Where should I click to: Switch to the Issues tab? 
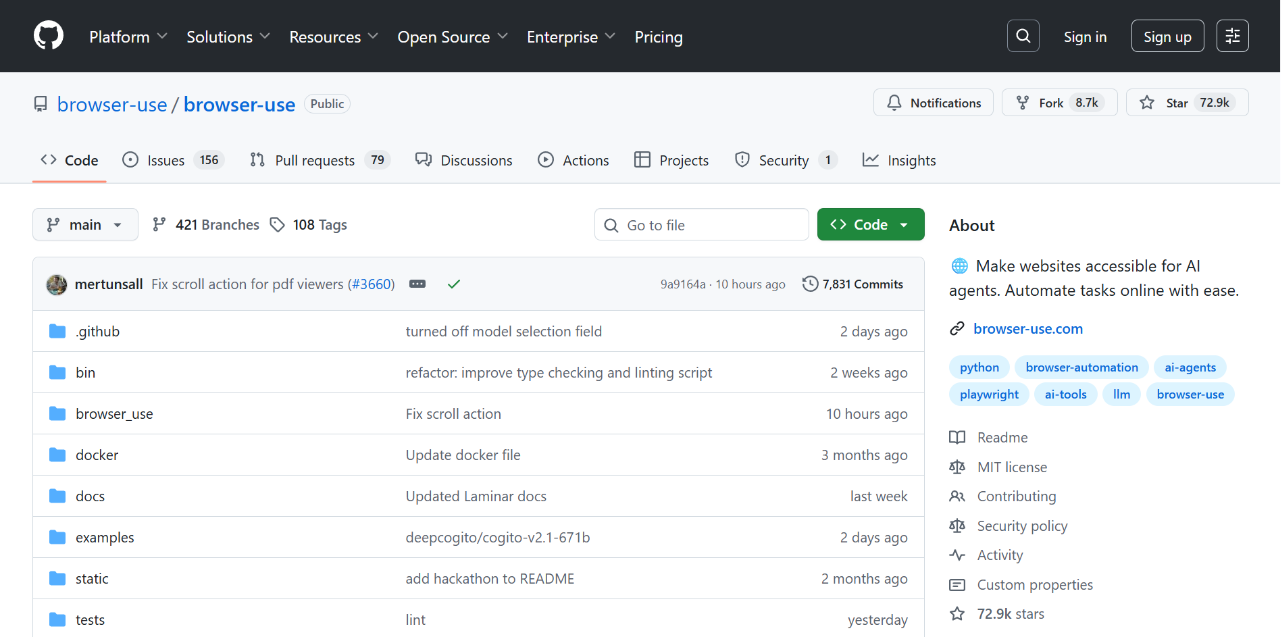(166, 160)
